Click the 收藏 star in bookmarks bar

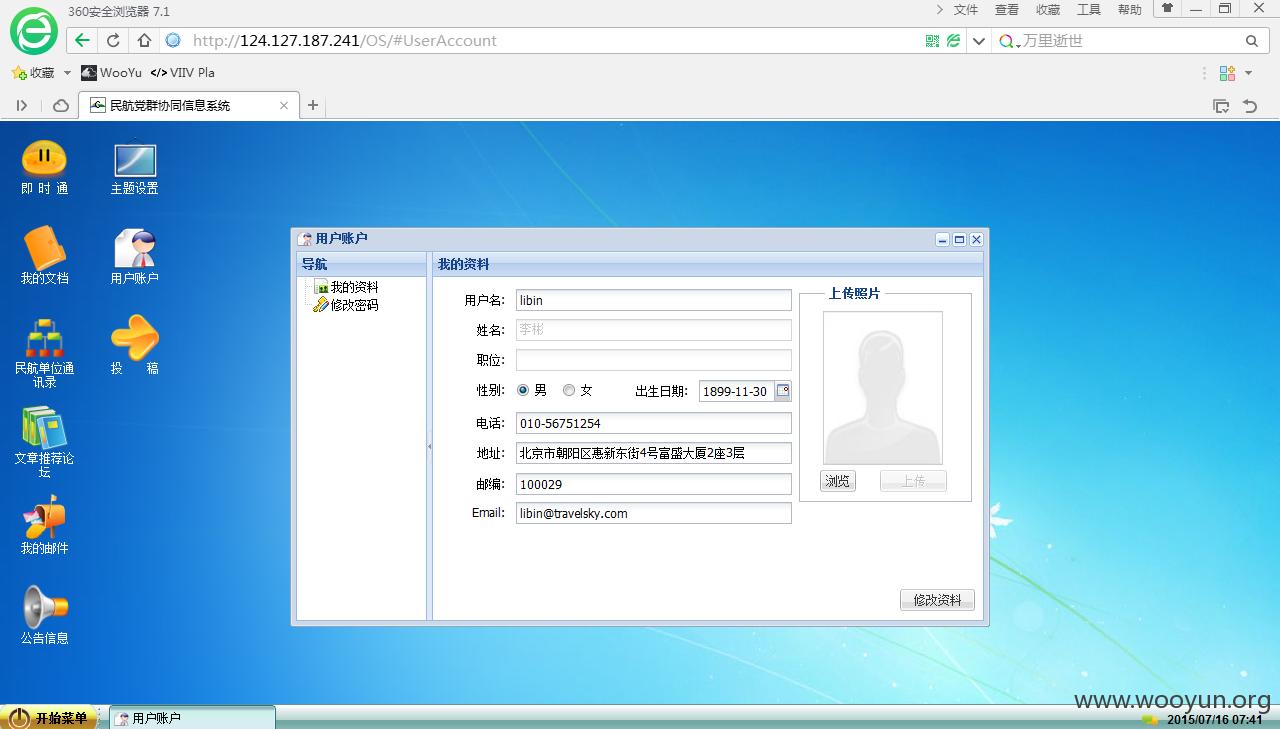(x=18, y=73)
